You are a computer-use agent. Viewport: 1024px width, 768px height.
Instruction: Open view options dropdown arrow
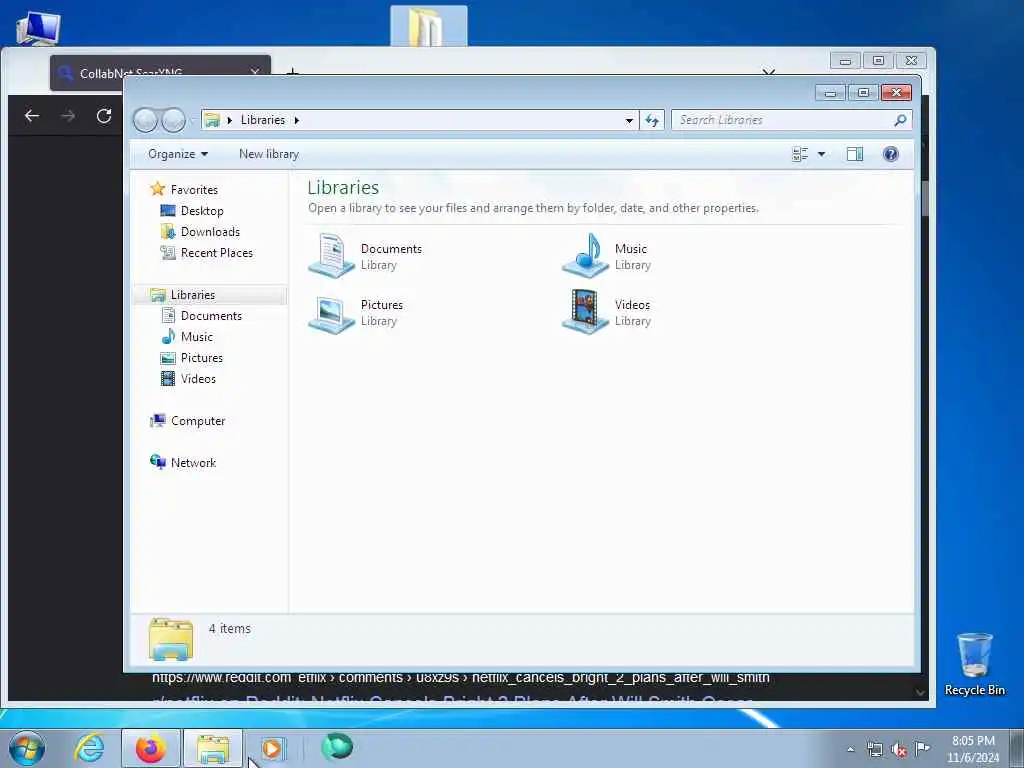[822, 154]
